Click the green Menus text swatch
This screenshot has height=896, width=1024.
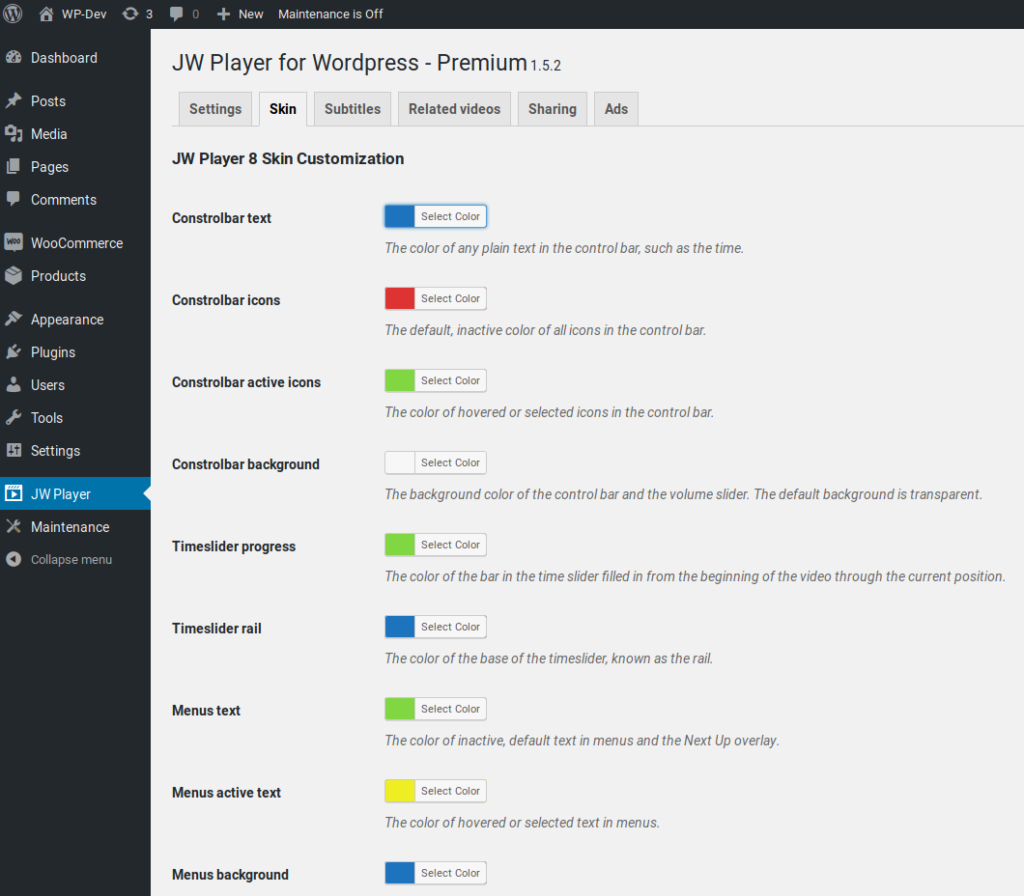point(400,709)
